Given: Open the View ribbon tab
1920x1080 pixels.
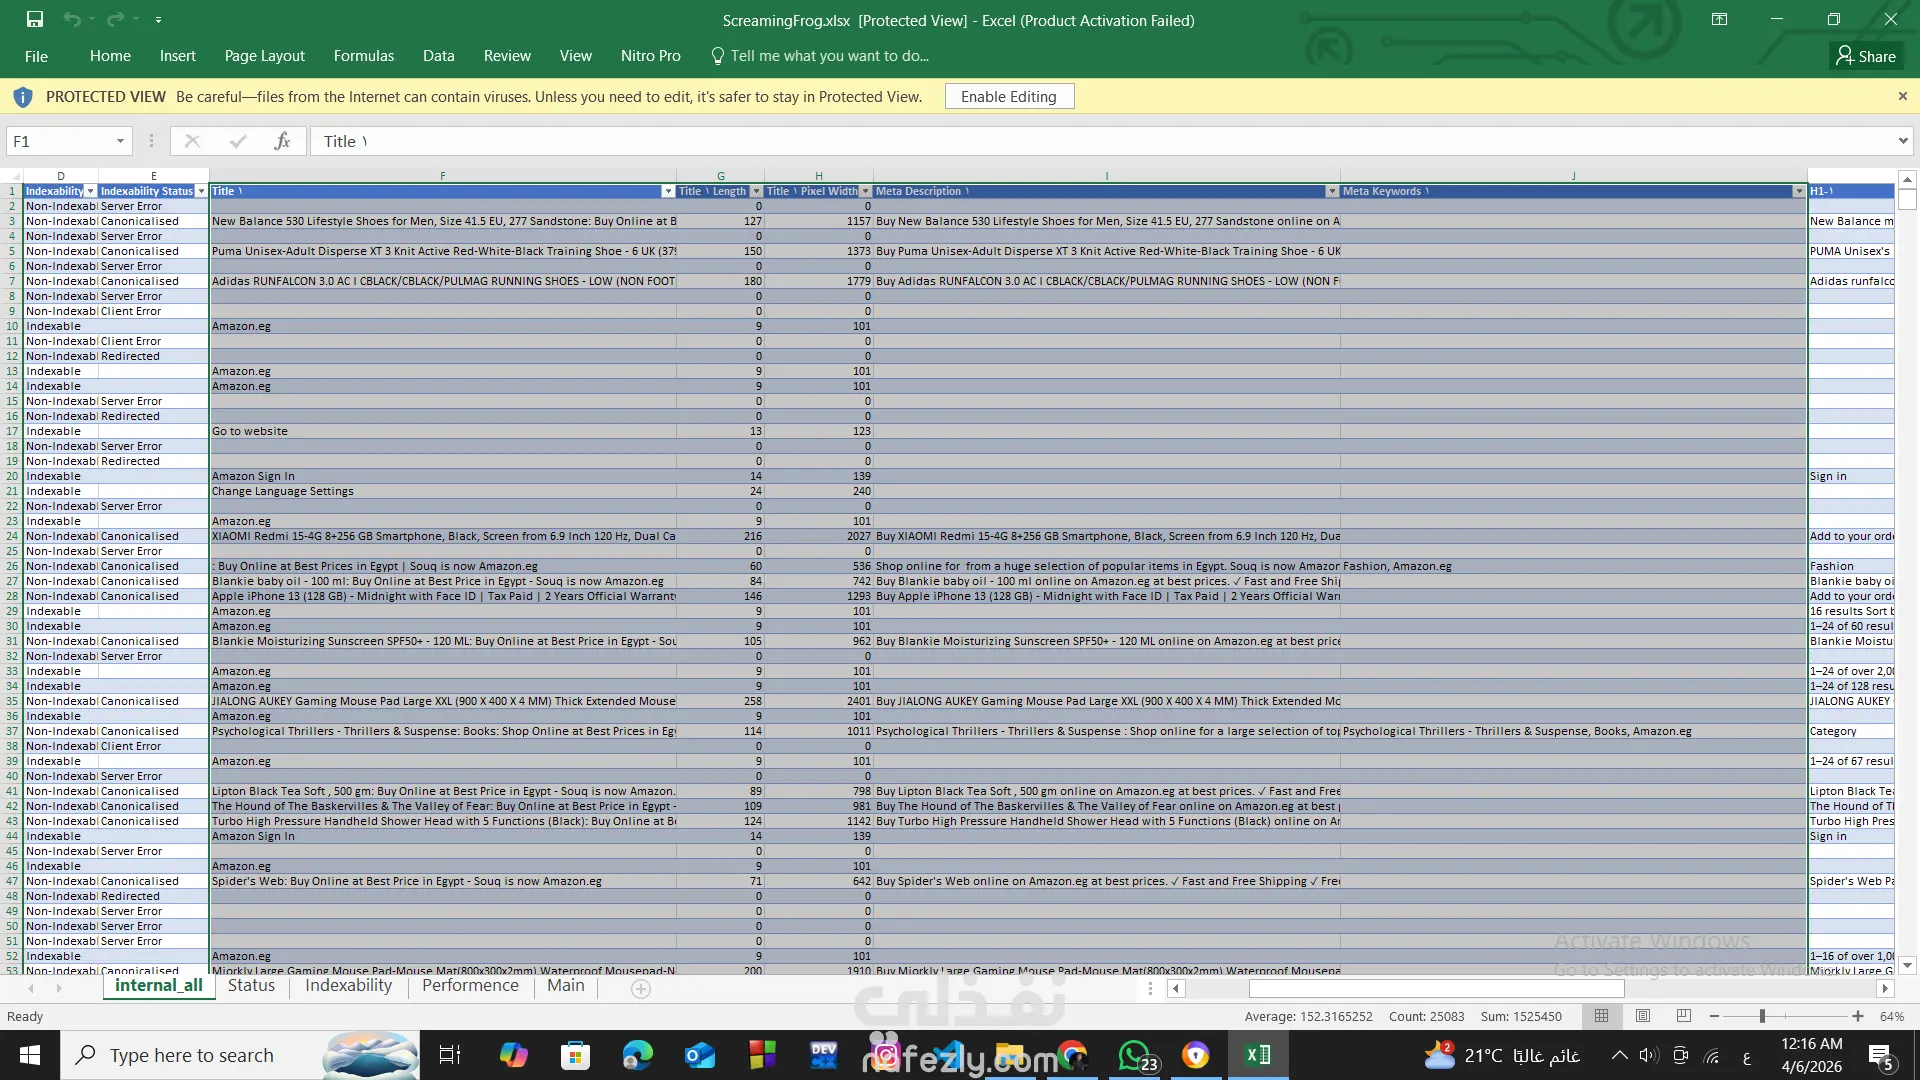Looking at the screenshot, I should pyautogui.click(x=576, y=56).
